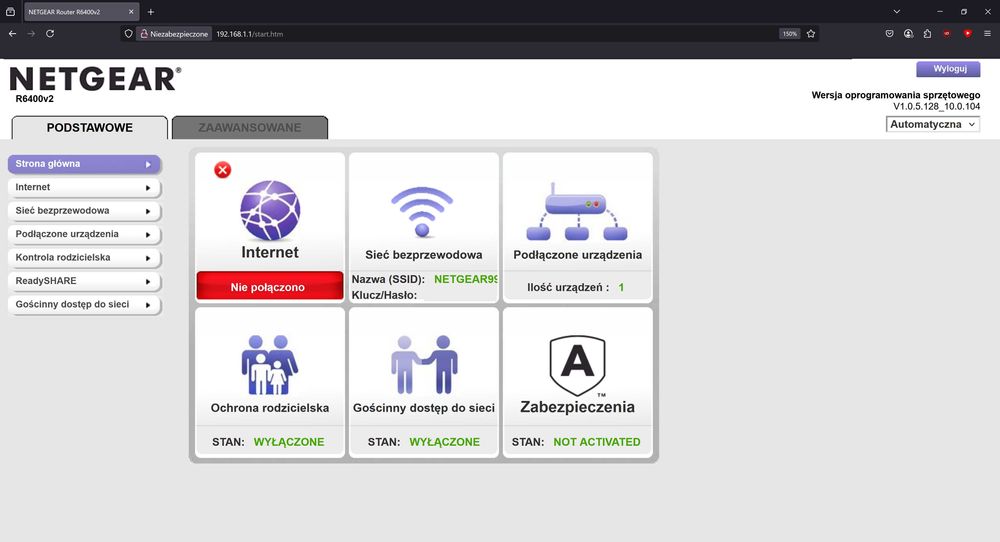Click the Gościnny dostęp do sieci tile title
The width and height of the screenshot is (1000, 542).
coord(423,408)
